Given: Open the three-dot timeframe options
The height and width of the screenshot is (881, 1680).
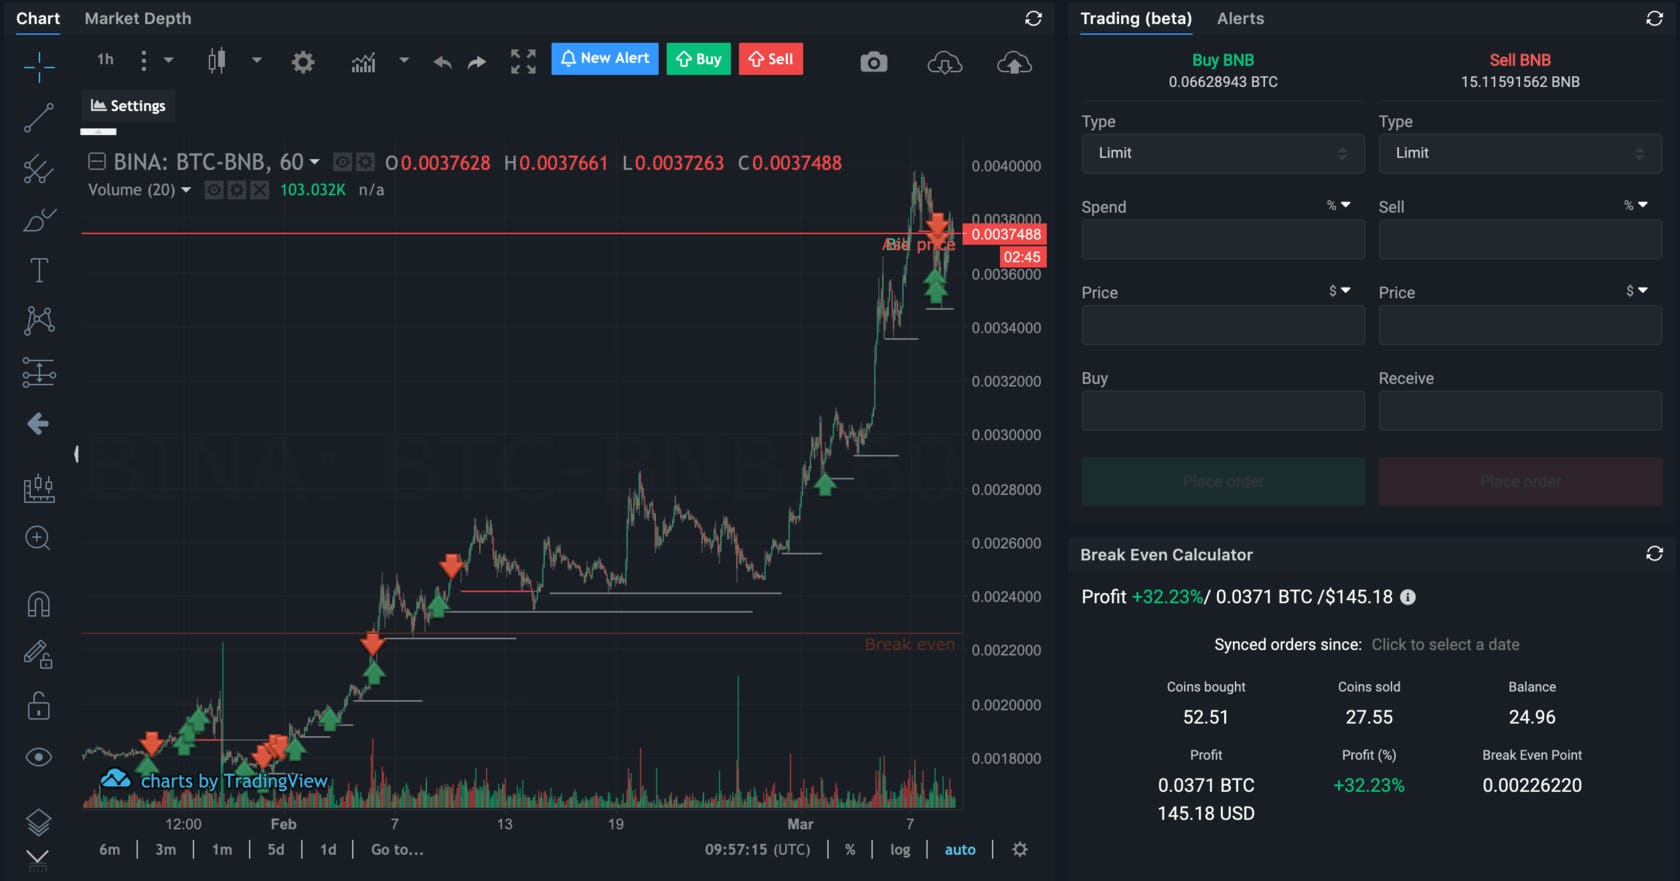Looking at the screenshot, I should coord(144,61).
